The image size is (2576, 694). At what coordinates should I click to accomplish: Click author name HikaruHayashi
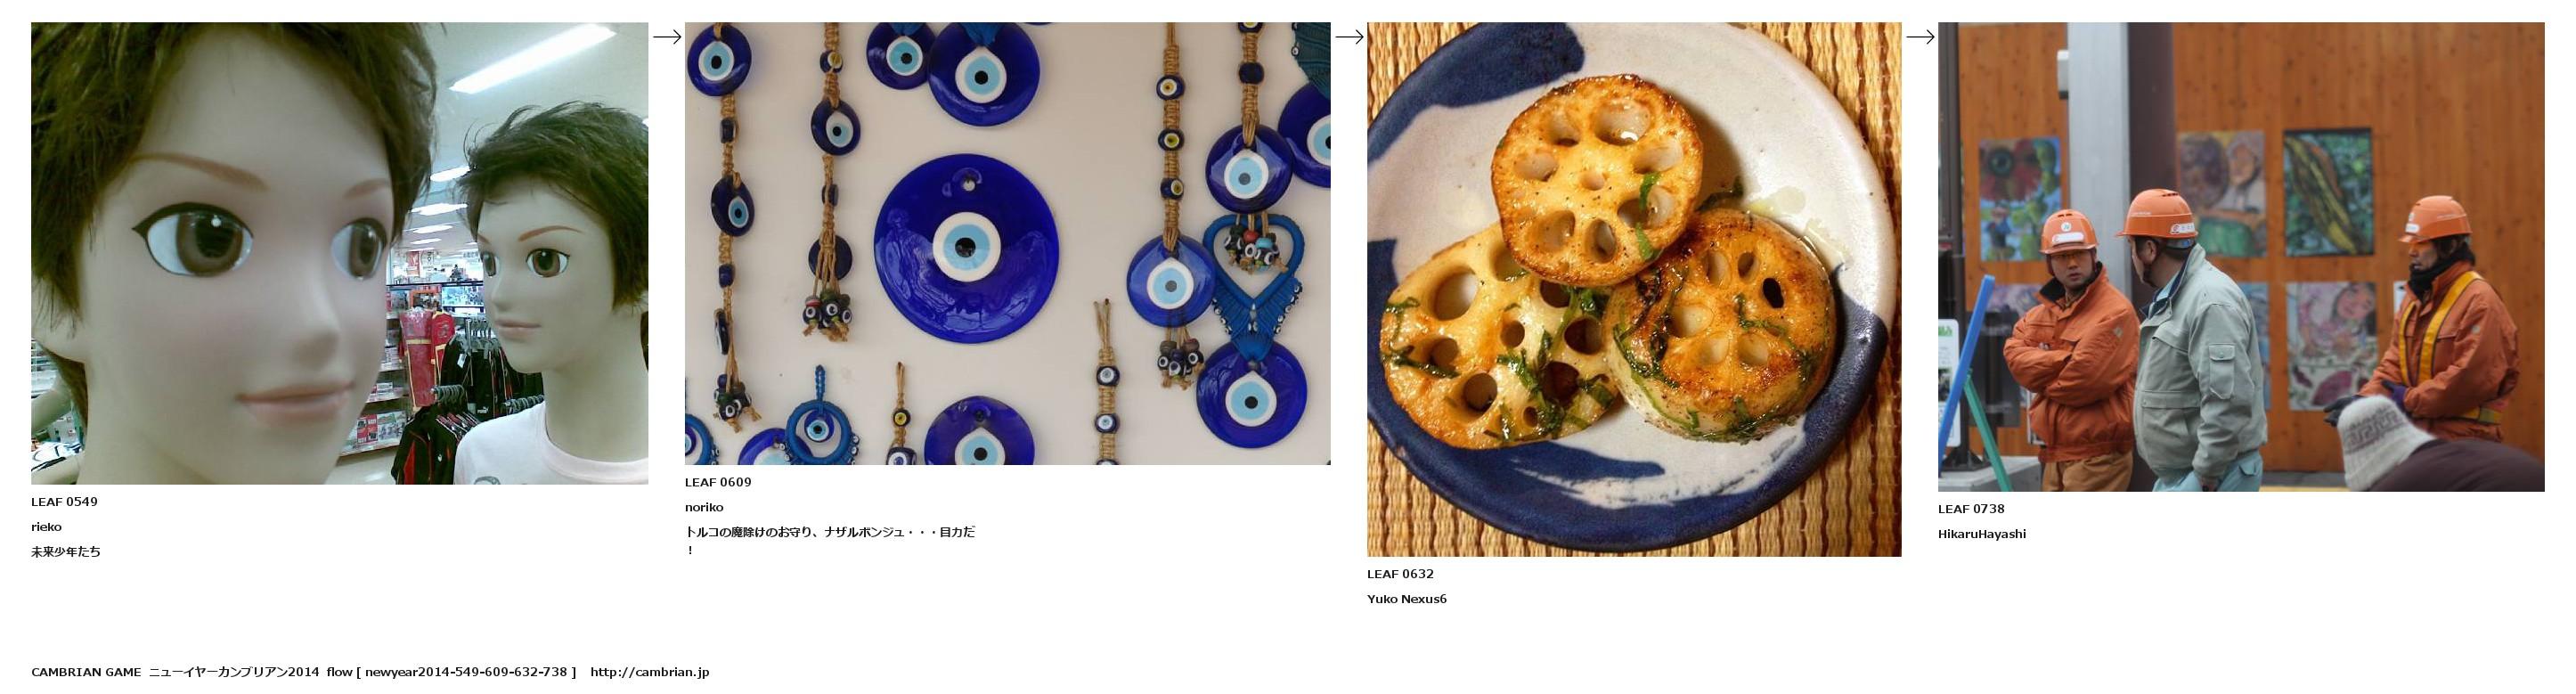tap(1982, 534)
